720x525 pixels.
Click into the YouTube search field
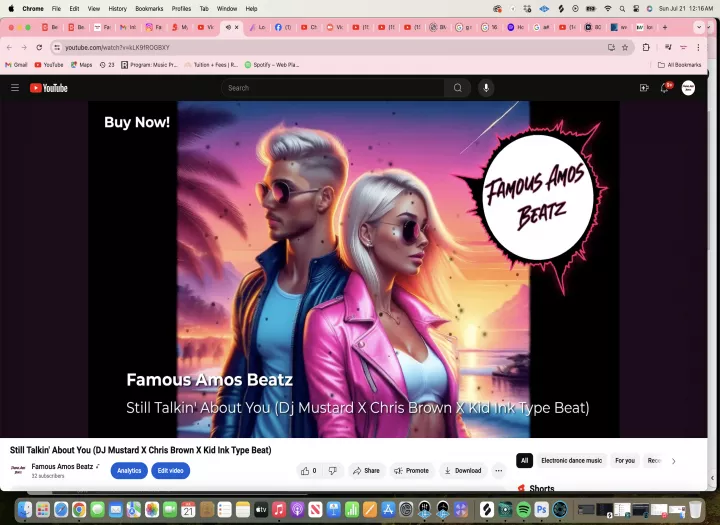pyautogui.click(x=332, y=88)
